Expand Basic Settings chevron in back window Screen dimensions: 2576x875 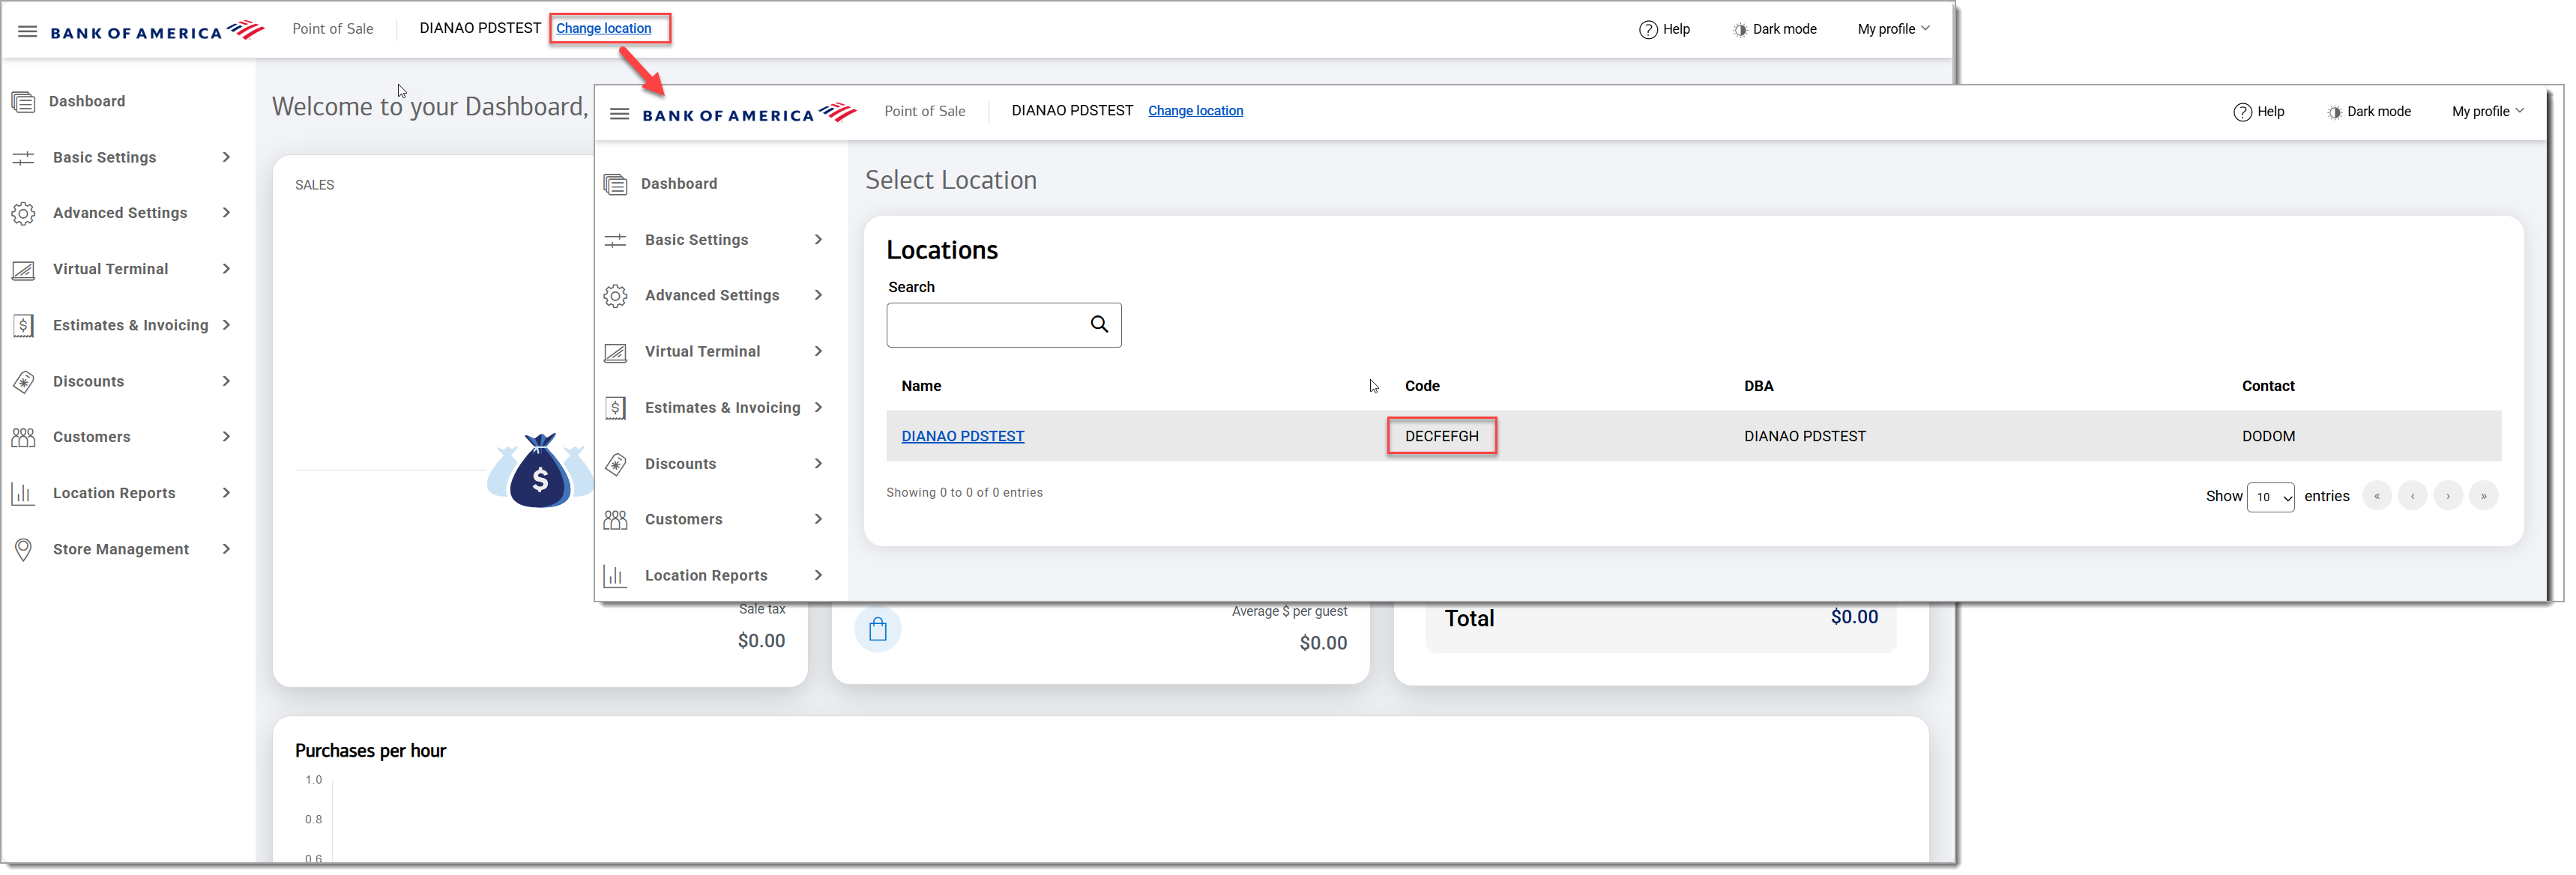tap(227, 157)
